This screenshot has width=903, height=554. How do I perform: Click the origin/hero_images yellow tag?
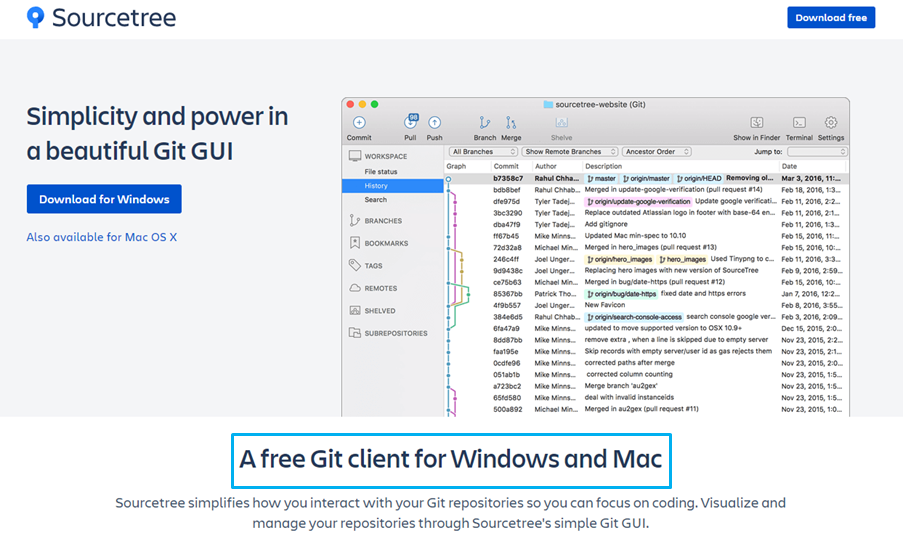click(619, 259)
